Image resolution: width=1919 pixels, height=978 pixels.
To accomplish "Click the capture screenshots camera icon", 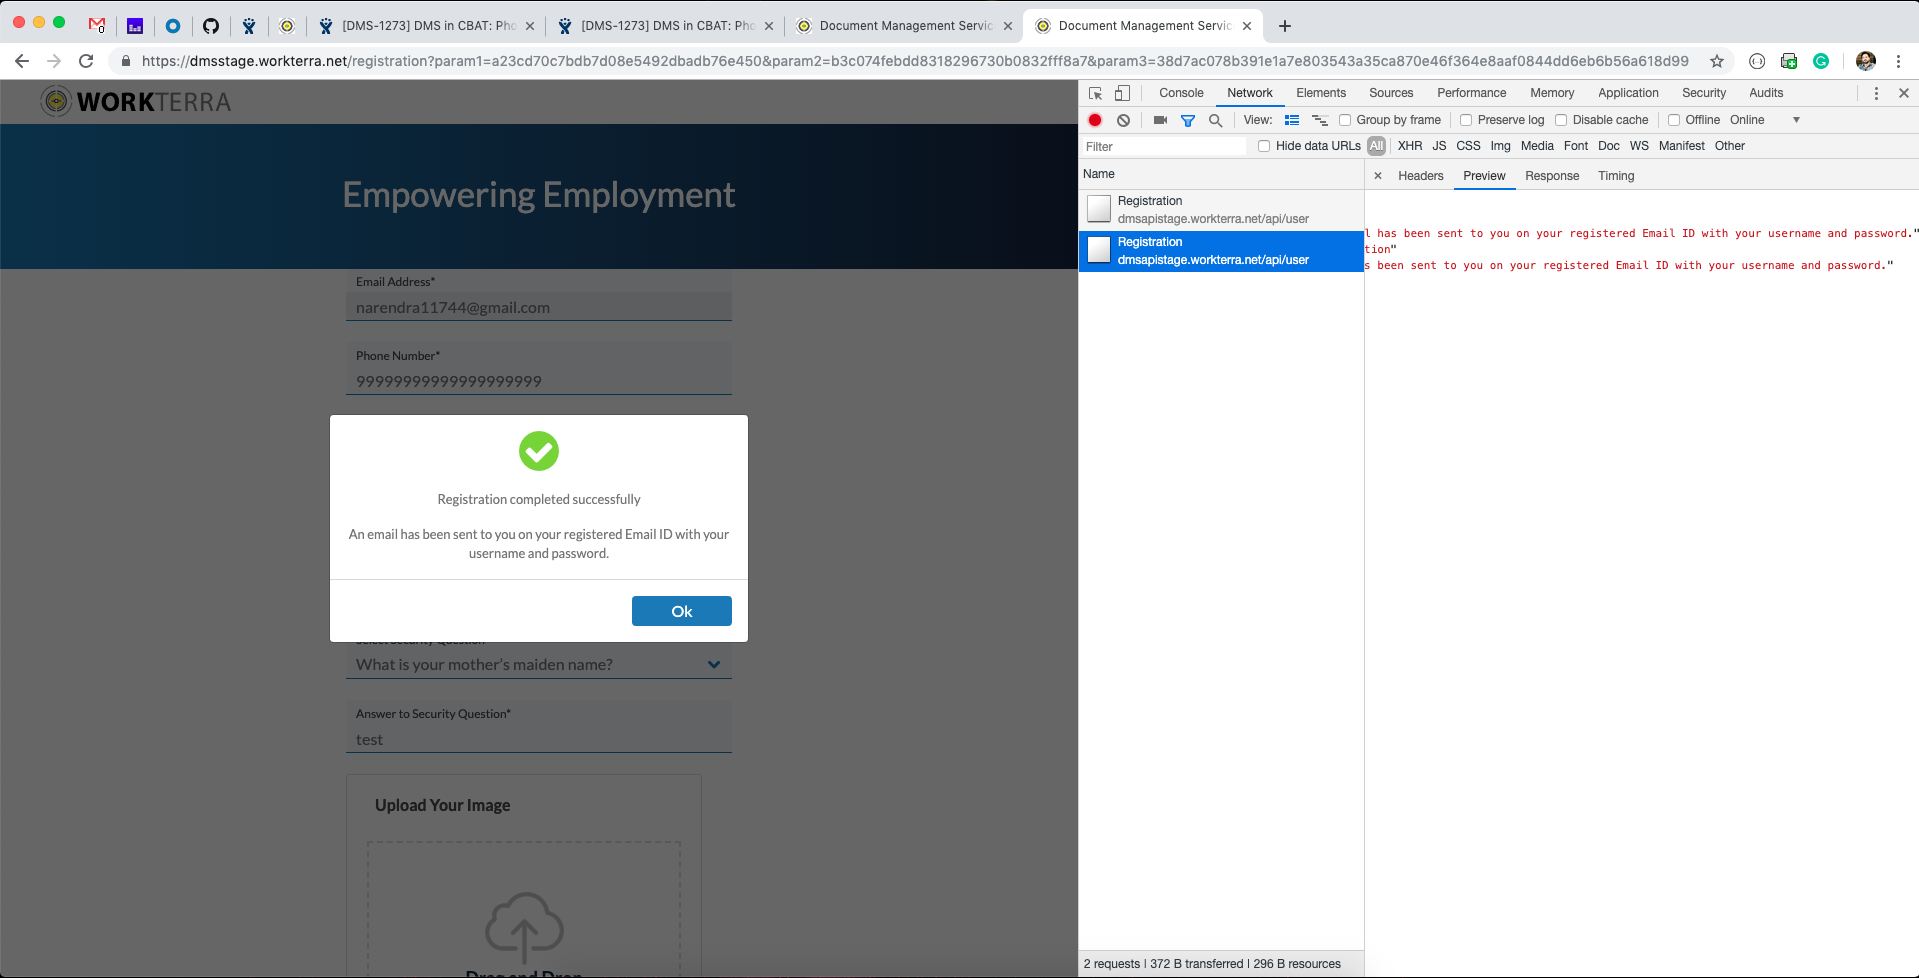I will click(1160, 120).
